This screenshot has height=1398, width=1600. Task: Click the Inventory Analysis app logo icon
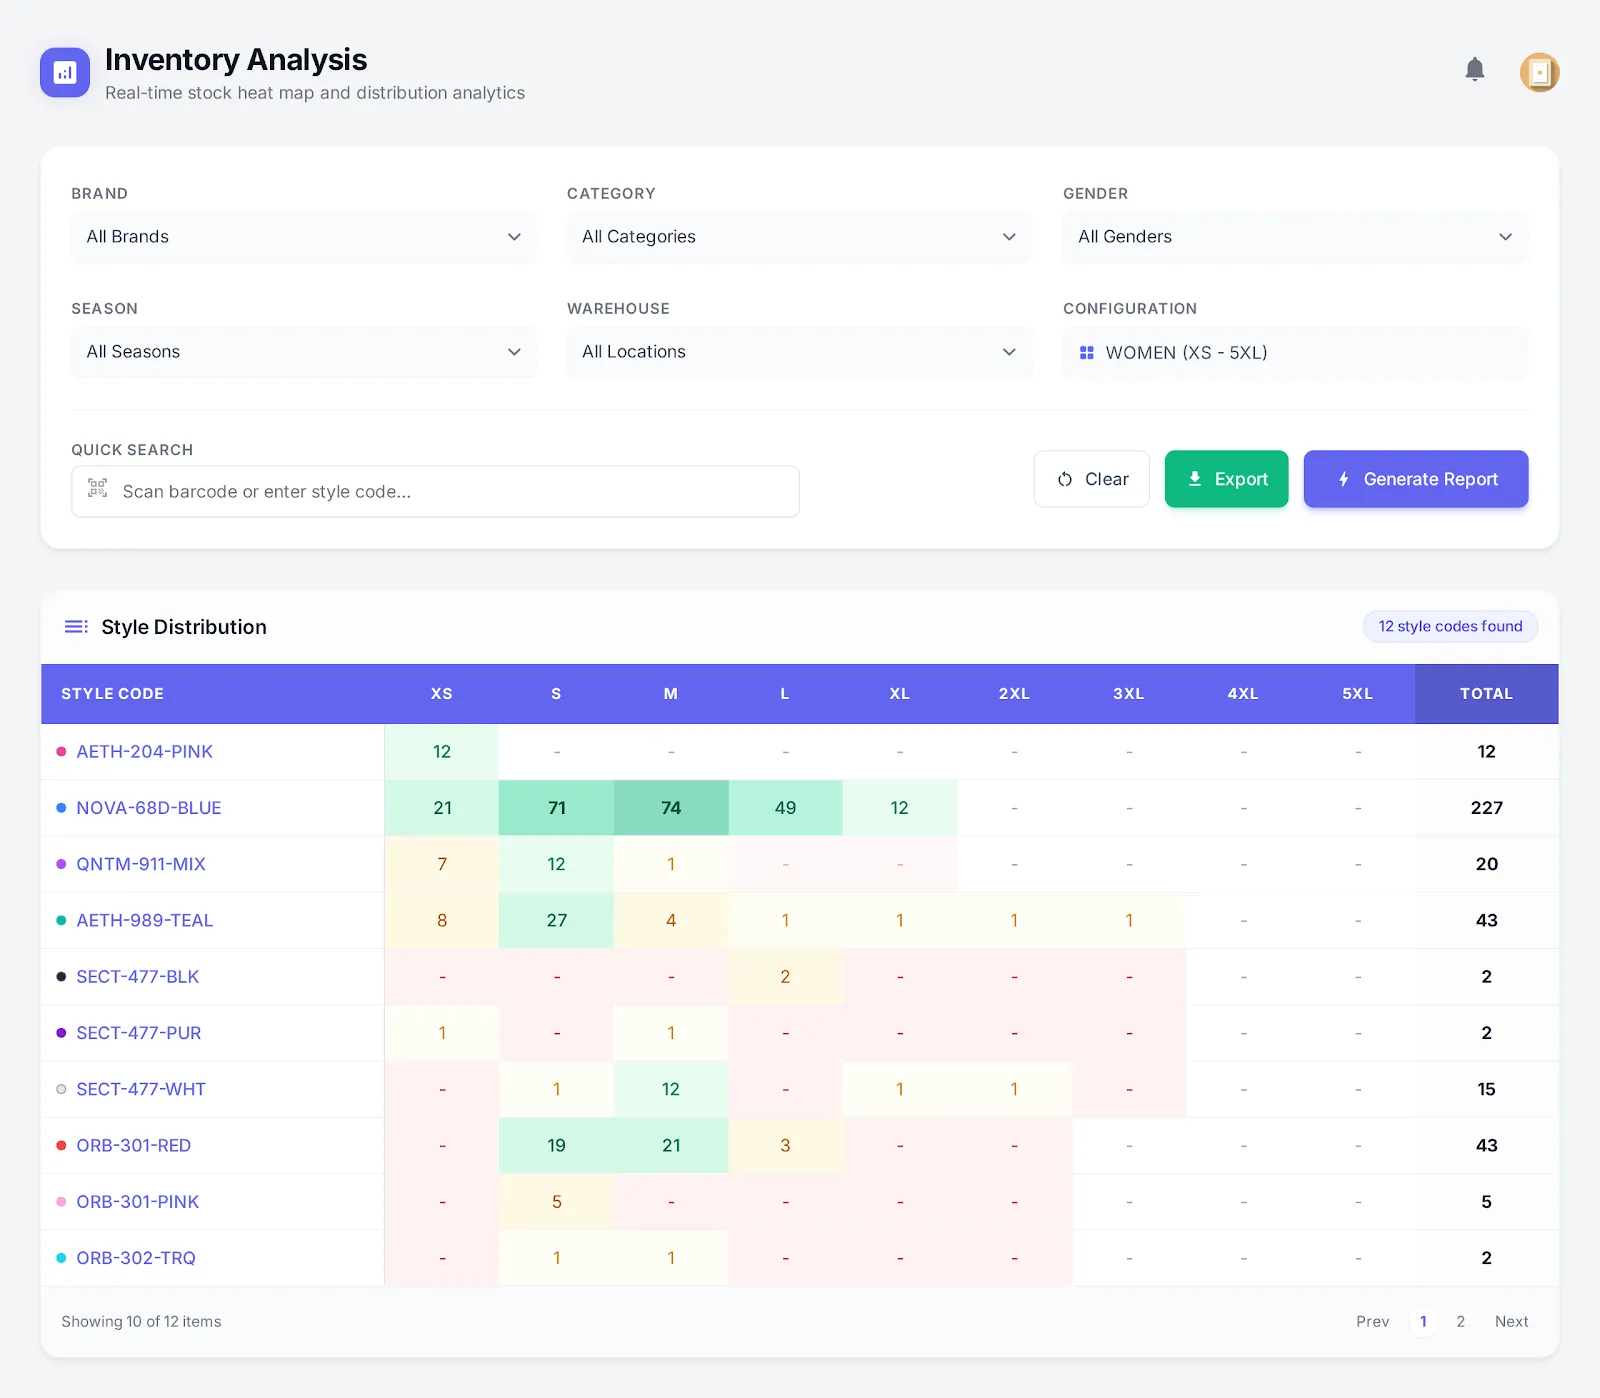pyautogui.click(x=64, y=71)
